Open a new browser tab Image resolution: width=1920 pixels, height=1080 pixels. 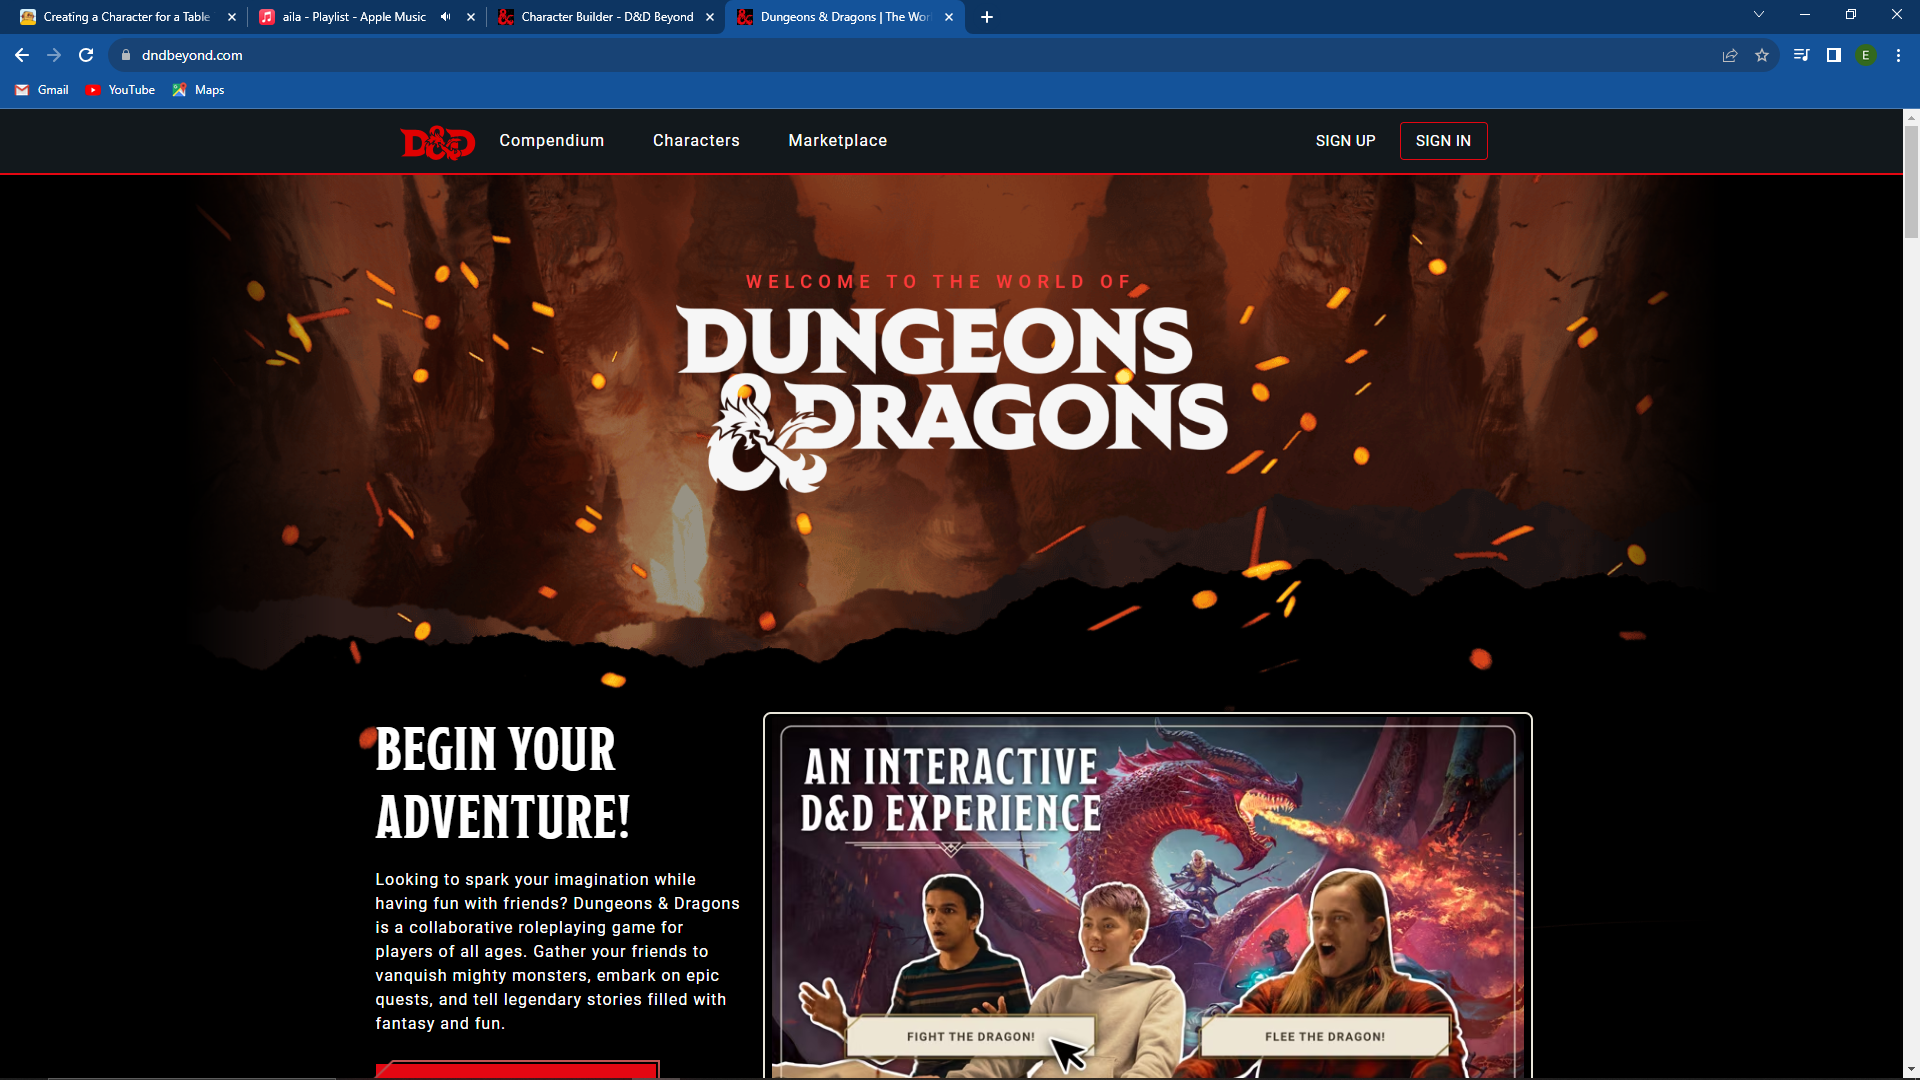(x=987, y=17)
